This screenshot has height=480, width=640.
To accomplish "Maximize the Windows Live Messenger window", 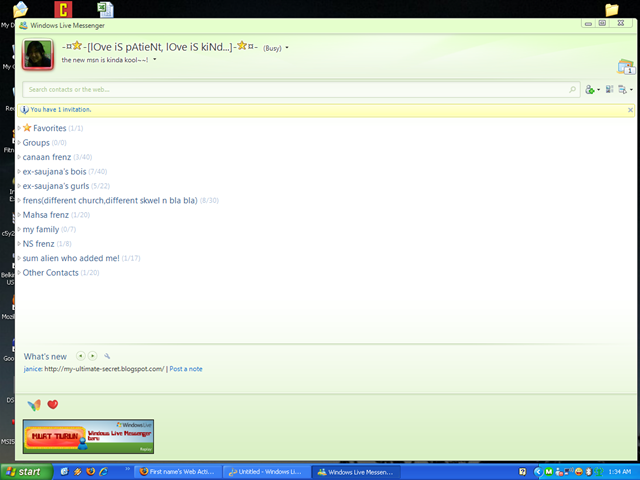I will pos(602,23).
